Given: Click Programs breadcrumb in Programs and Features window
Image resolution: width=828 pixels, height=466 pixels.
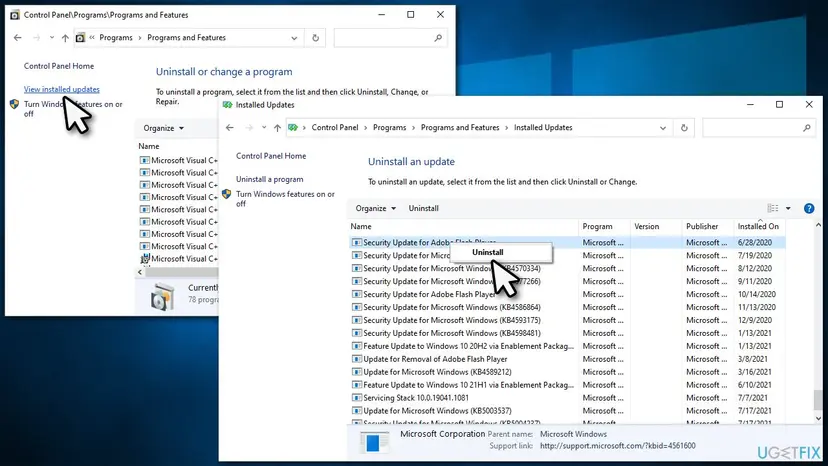Looking at the screenshot, I should click(116, 38).
